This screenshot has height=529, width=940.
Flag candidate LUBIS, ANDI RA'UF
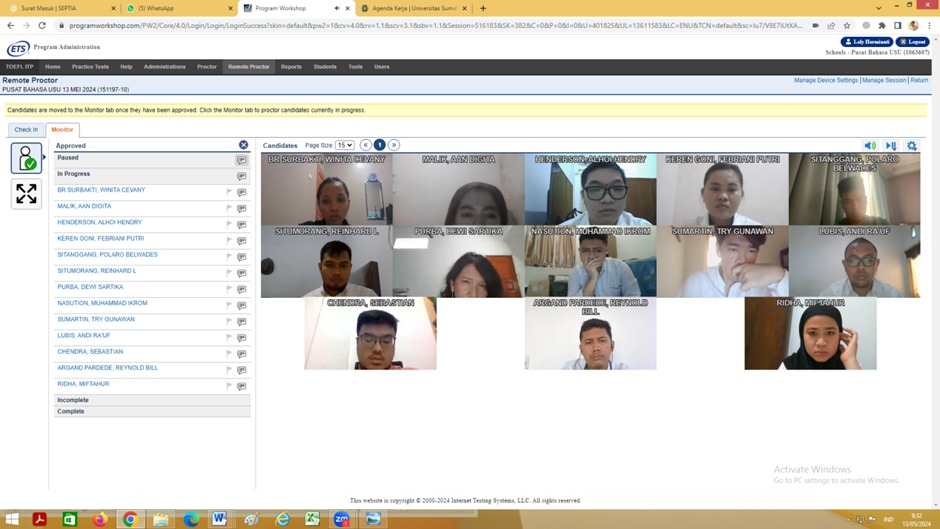pyautogui.click(x=228, y=338)
